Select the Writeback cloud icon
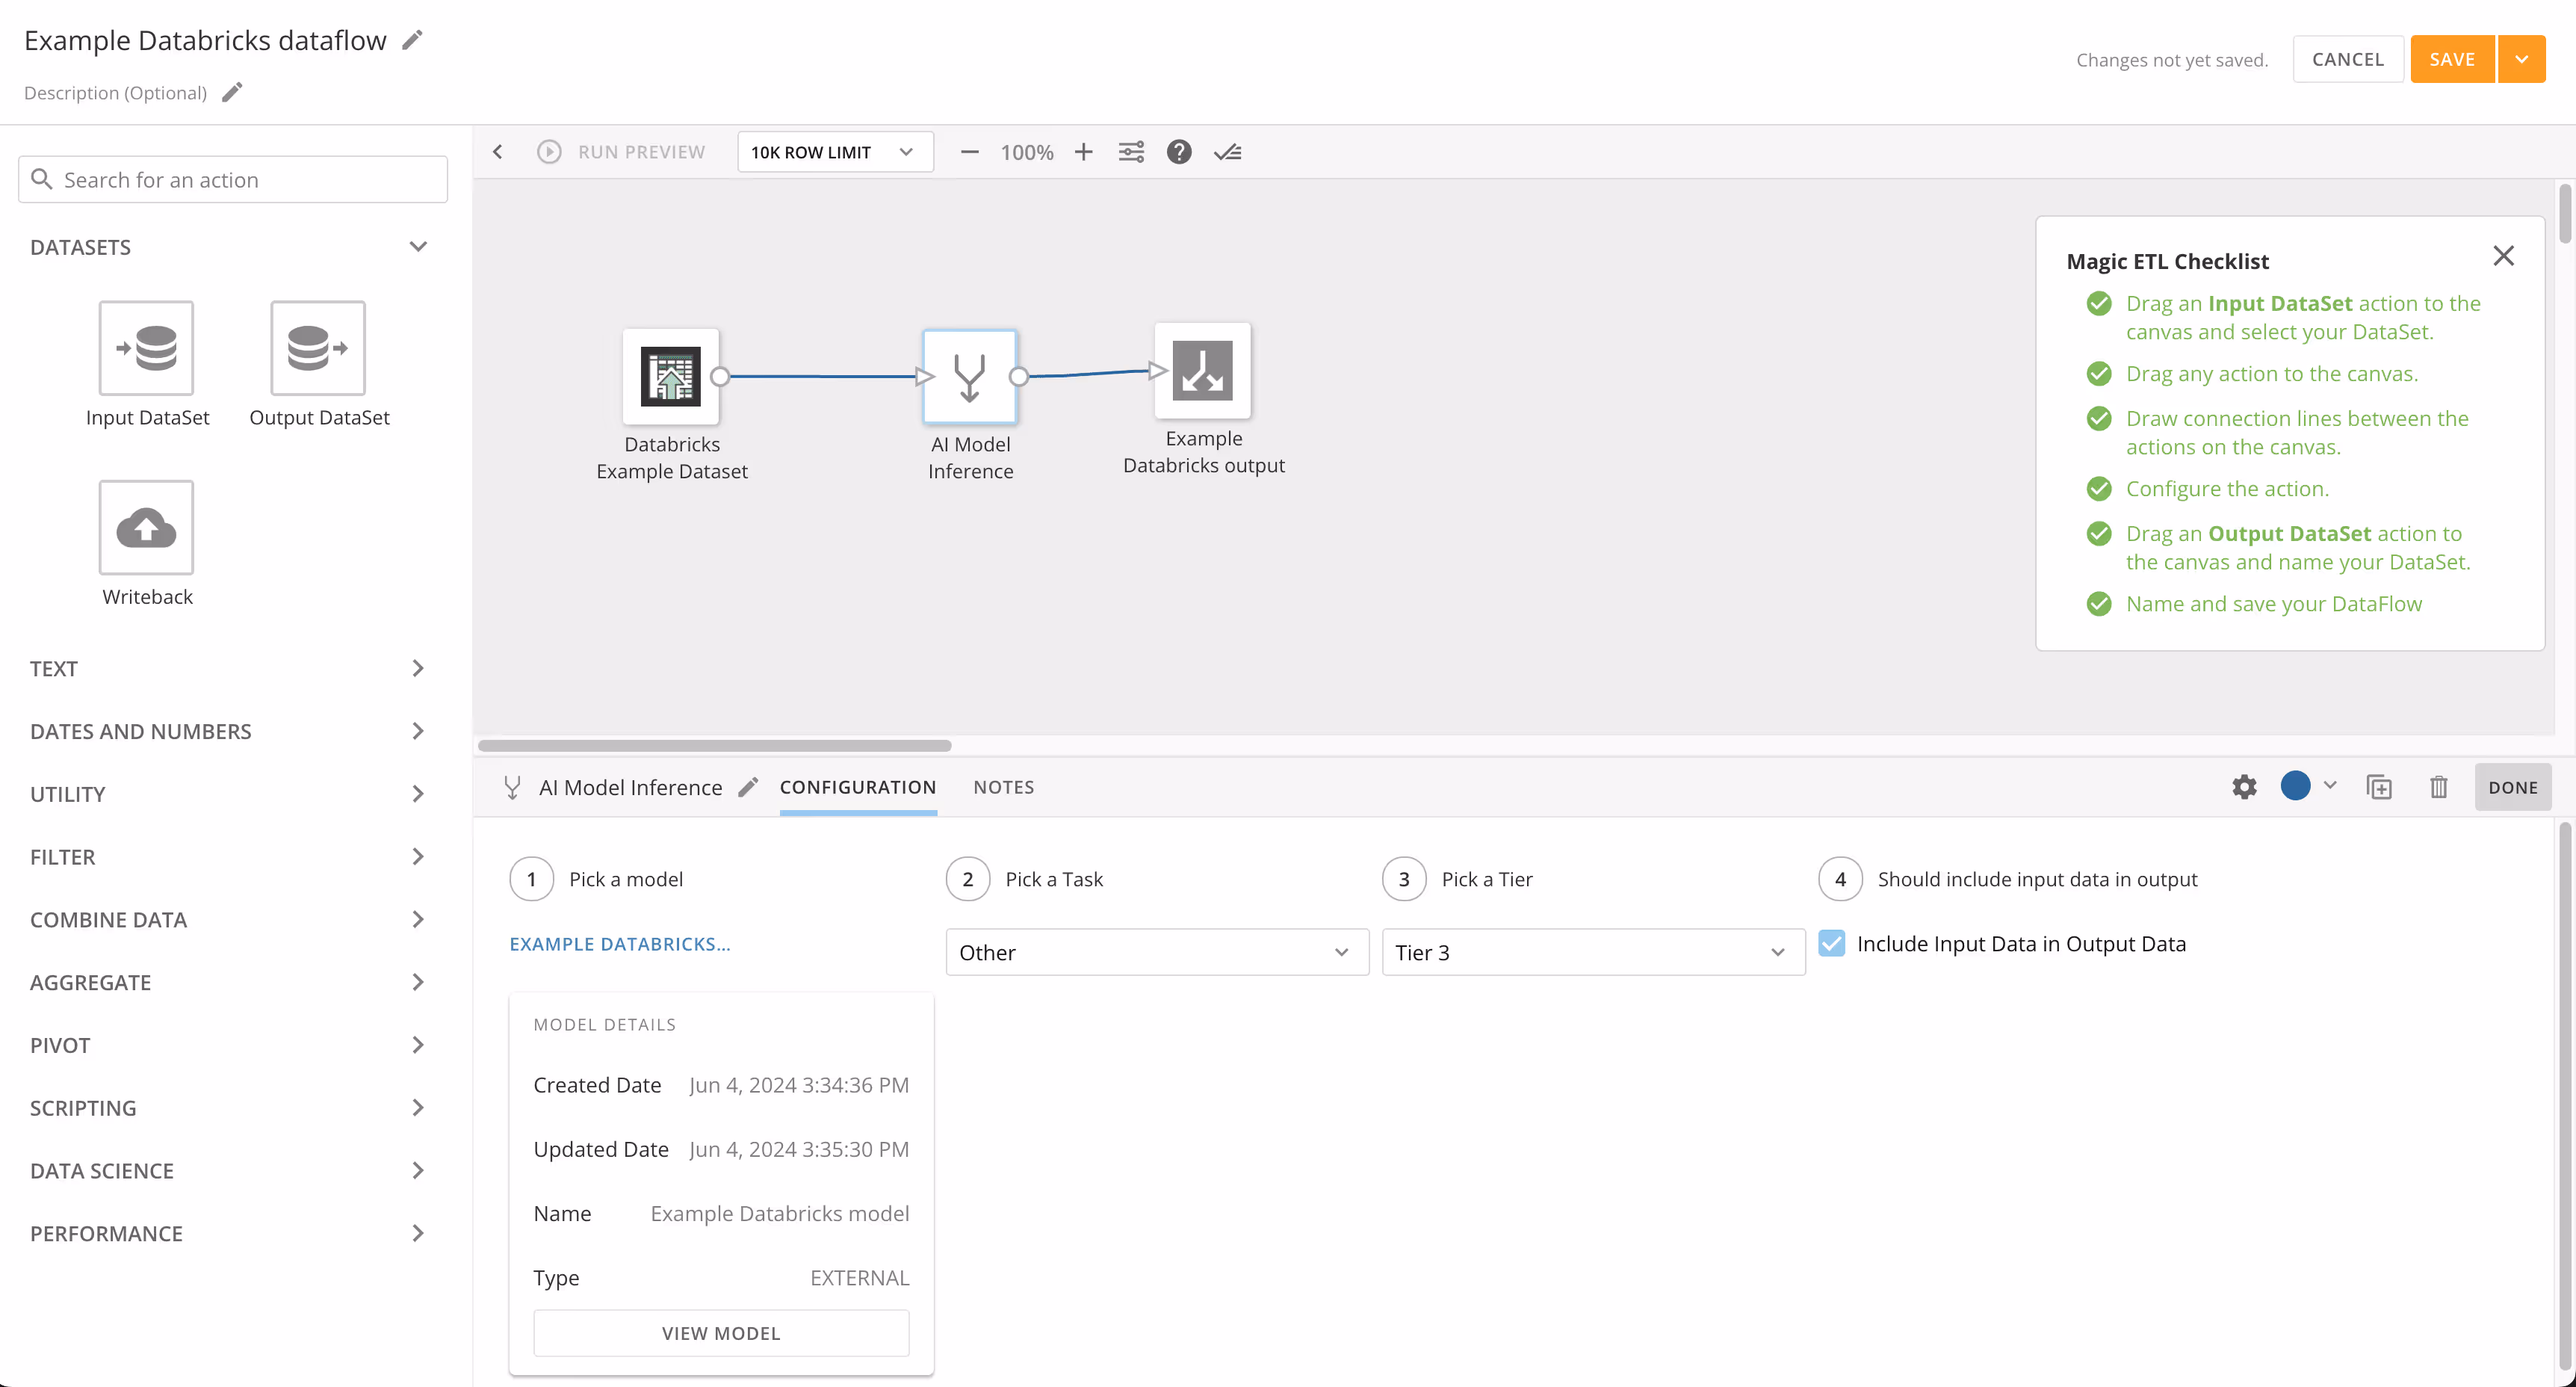Viewport: 2576px width, 1387px height. pos(146,528)
